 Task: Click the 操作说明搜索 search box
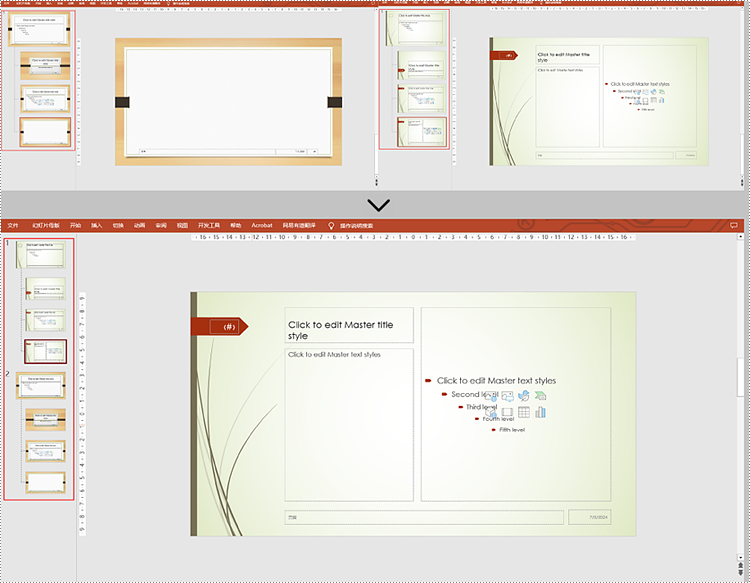(356, 225)
